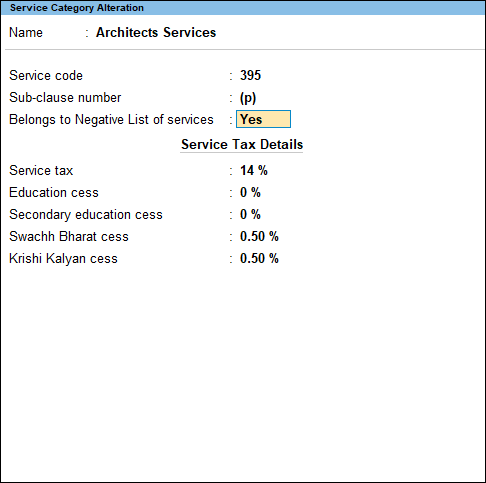Image resolution: width=486 pixels, height=483 pixels.
Task: Click the Service Tax Details heading
Action: click(x=242, y=144)
